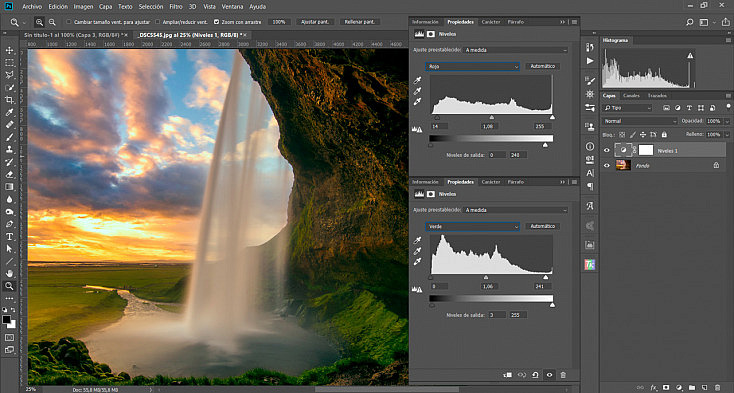Open lower 'Ajuste preestablecido' A medida dropdown

pos(515,210)
